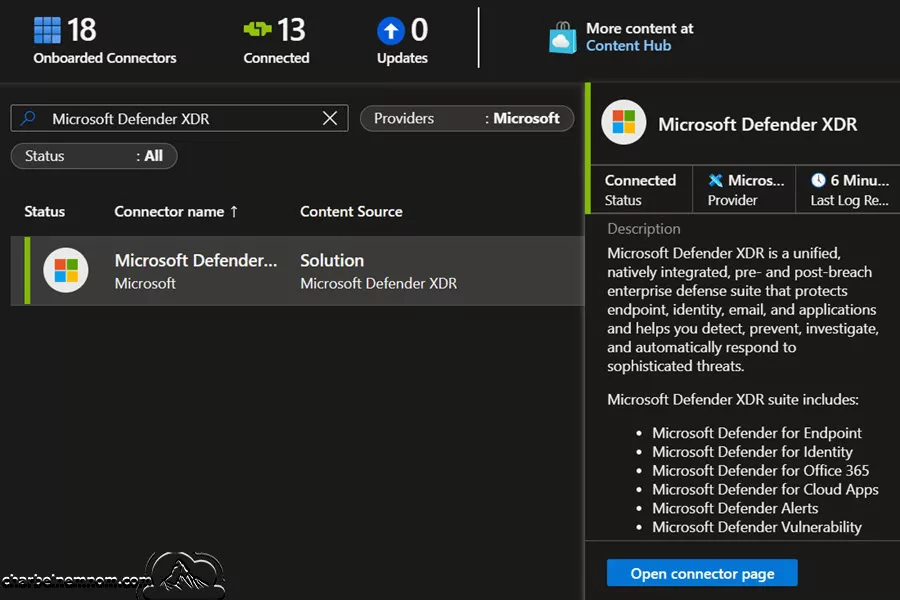The height and width of the screenshot is (600, 900).
Task: Click the 18 Onboarded Connectors count
Action: (82, 30)
